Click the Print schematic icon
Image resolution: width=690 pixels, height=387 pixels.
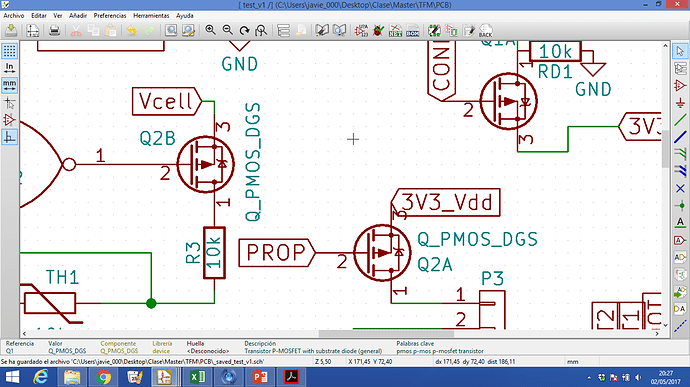[54, 30]
